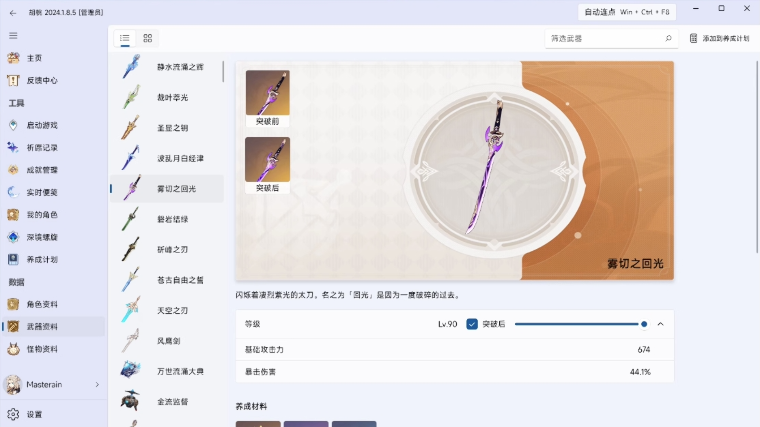
Task: Open 深境螺旋 spiral abyss page
Action: point(53,237)
